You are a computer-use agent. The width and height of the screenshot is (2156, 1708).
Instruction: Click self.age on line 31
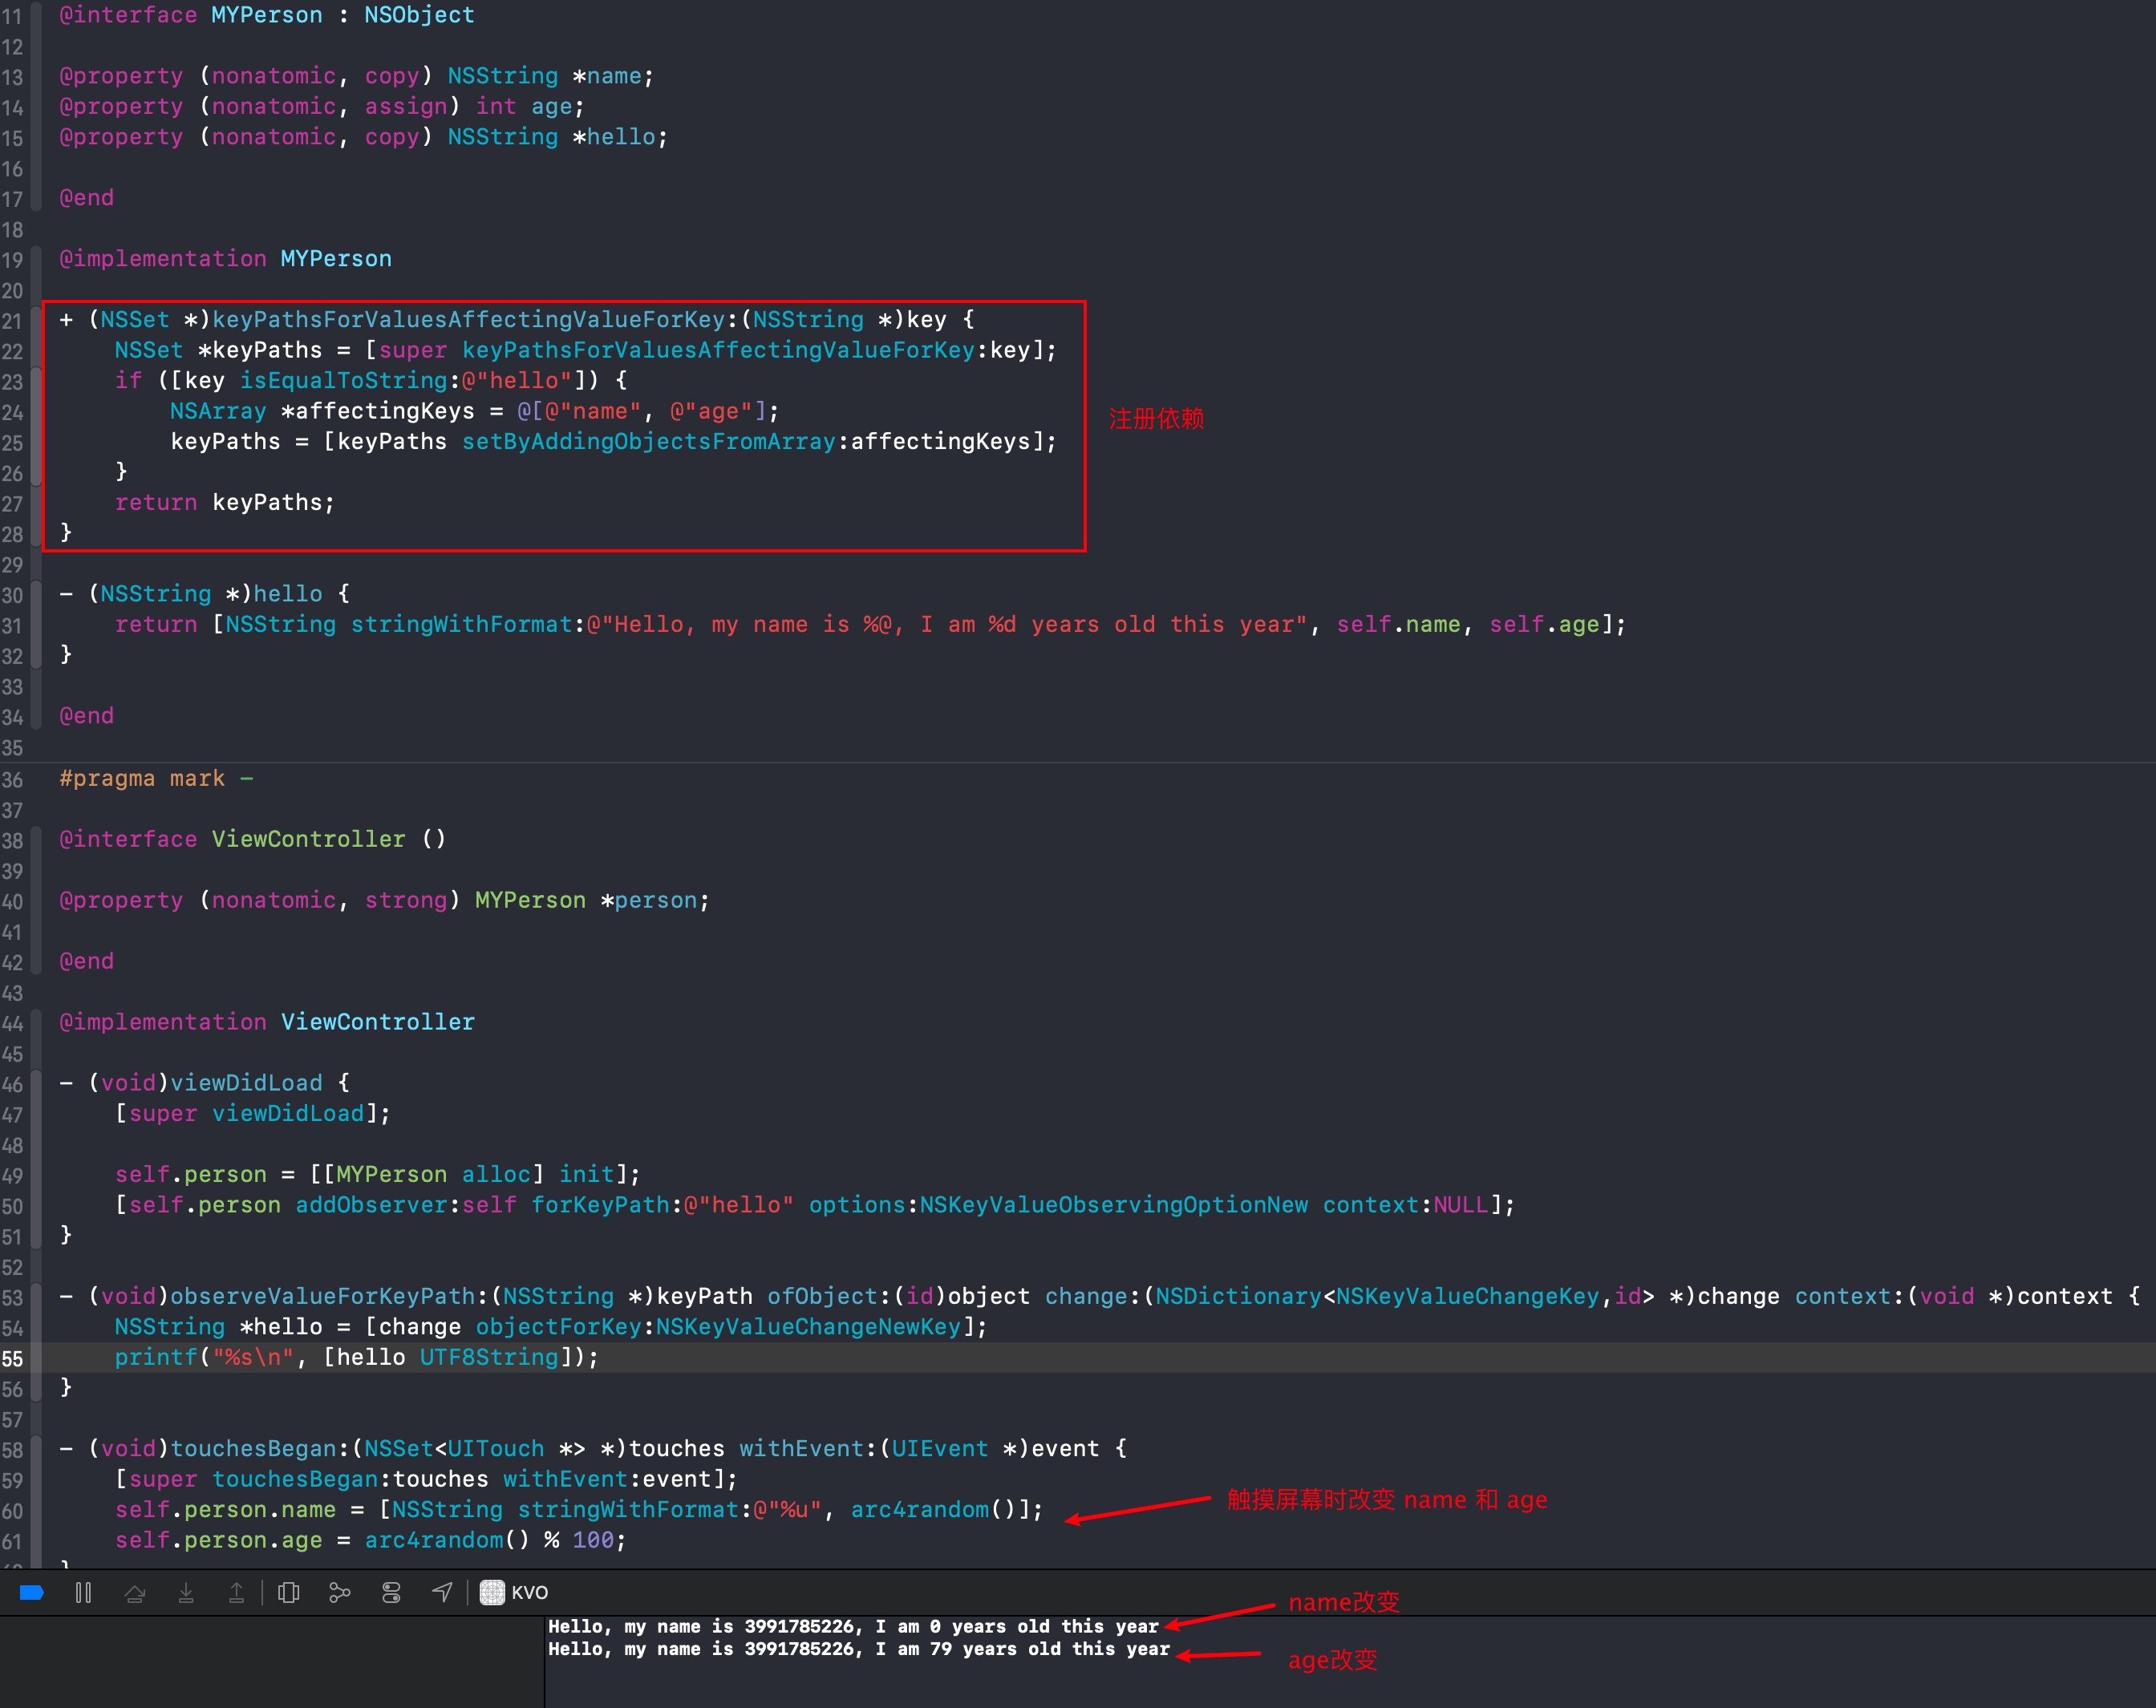click(1545, 625)
